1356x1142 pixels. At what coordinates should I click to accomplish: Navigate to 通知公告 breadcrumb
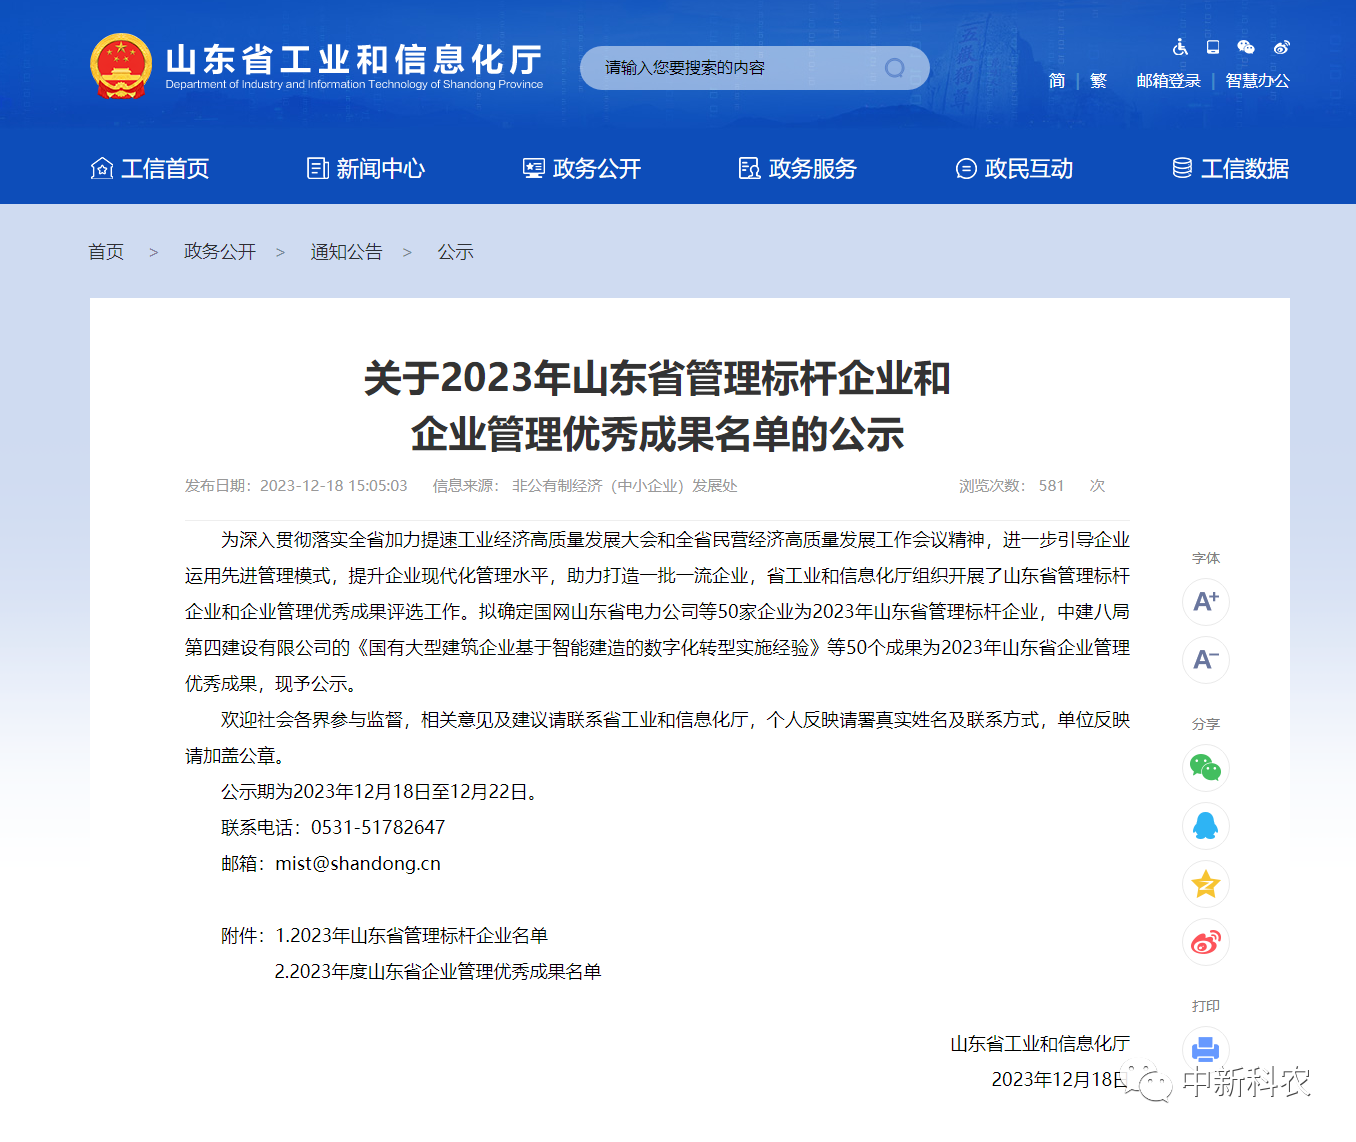(346, 252)
